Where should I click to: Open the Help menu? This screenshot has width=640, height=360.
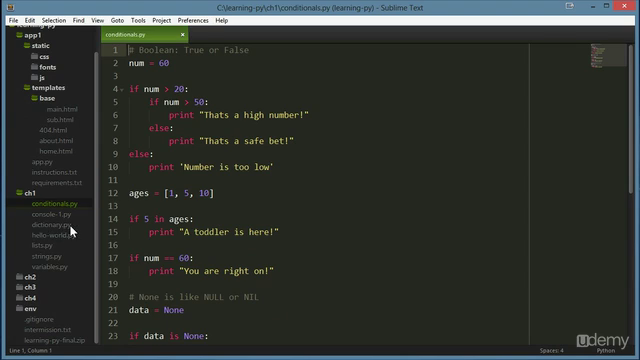(x=222, y=20)
